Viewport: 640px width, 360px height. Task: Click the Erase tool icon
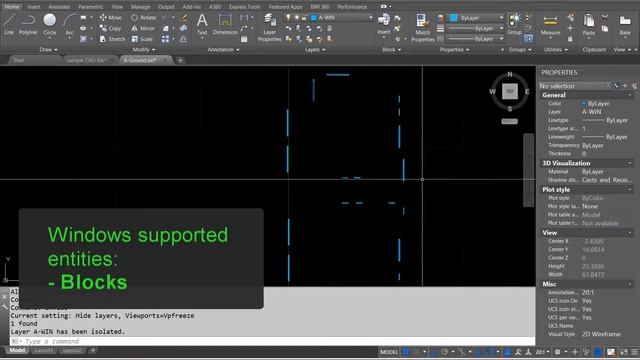183,18
